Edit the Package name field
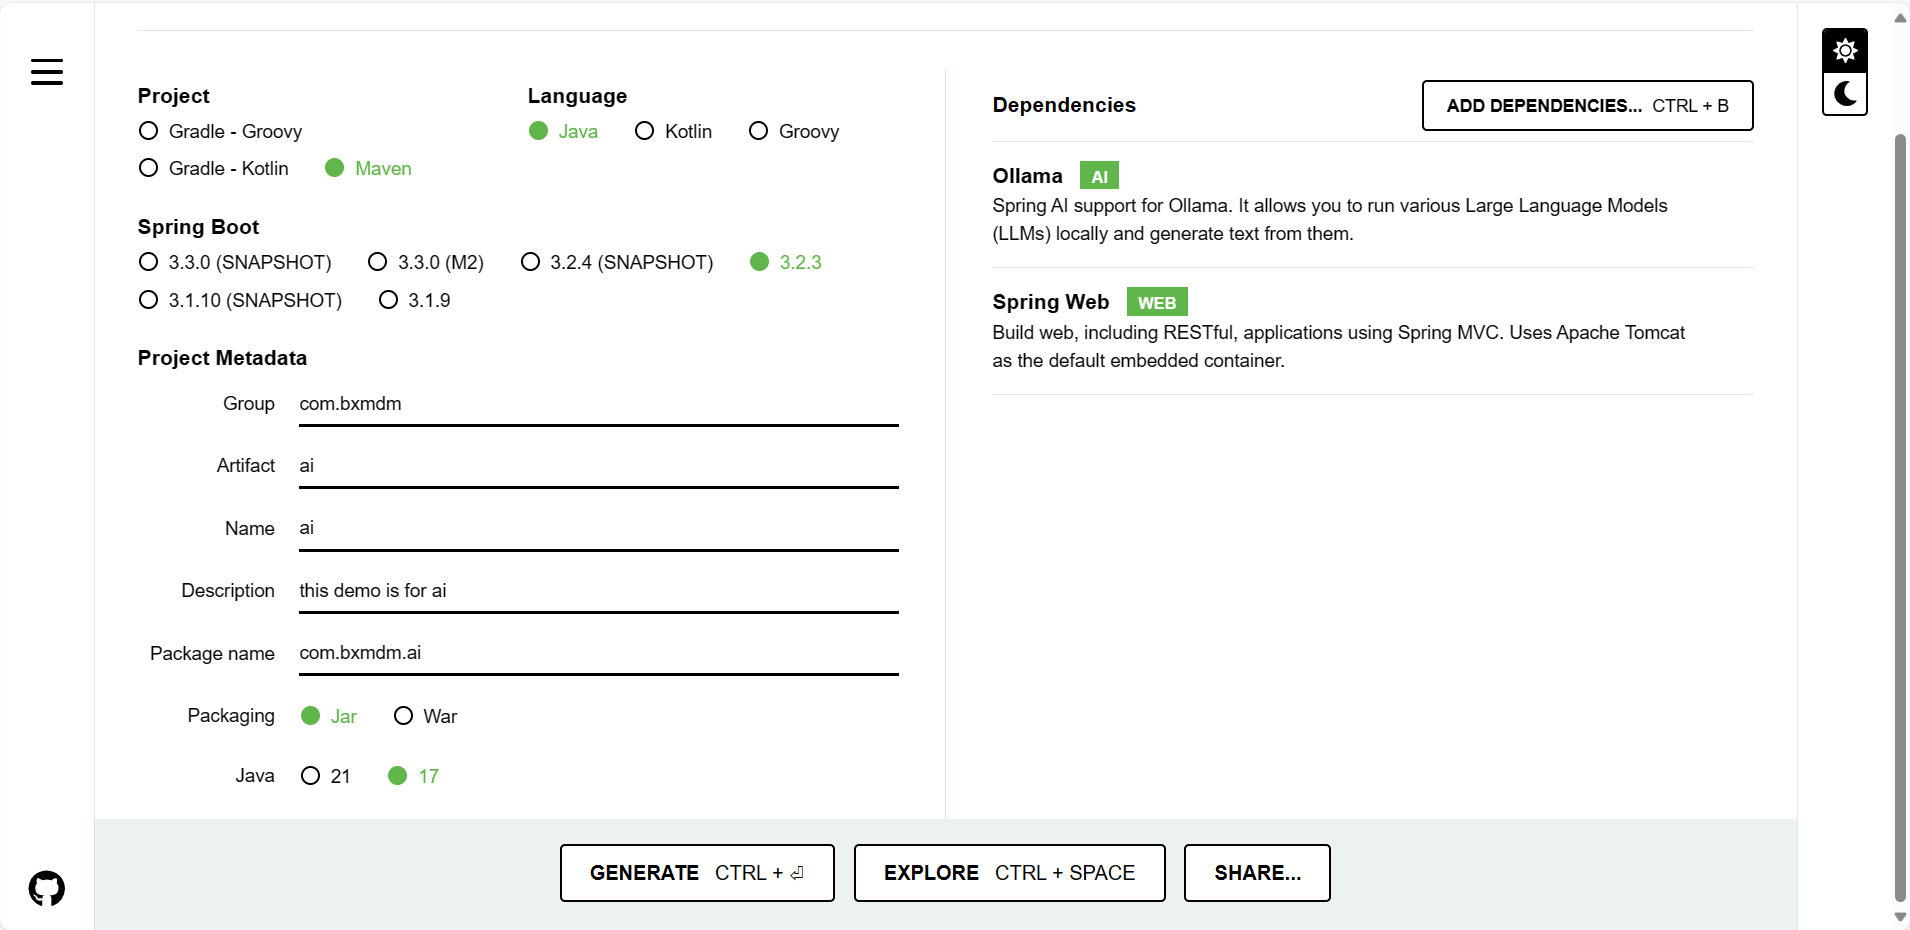 click(599, 653)
